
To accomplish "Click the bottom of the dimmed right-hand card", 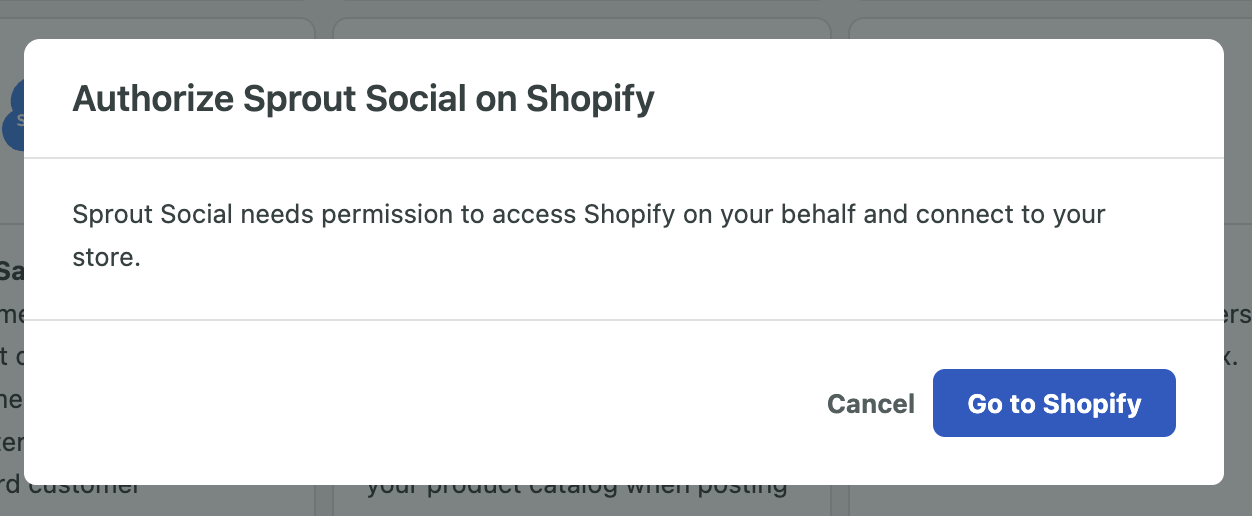I will (1050, 500).
